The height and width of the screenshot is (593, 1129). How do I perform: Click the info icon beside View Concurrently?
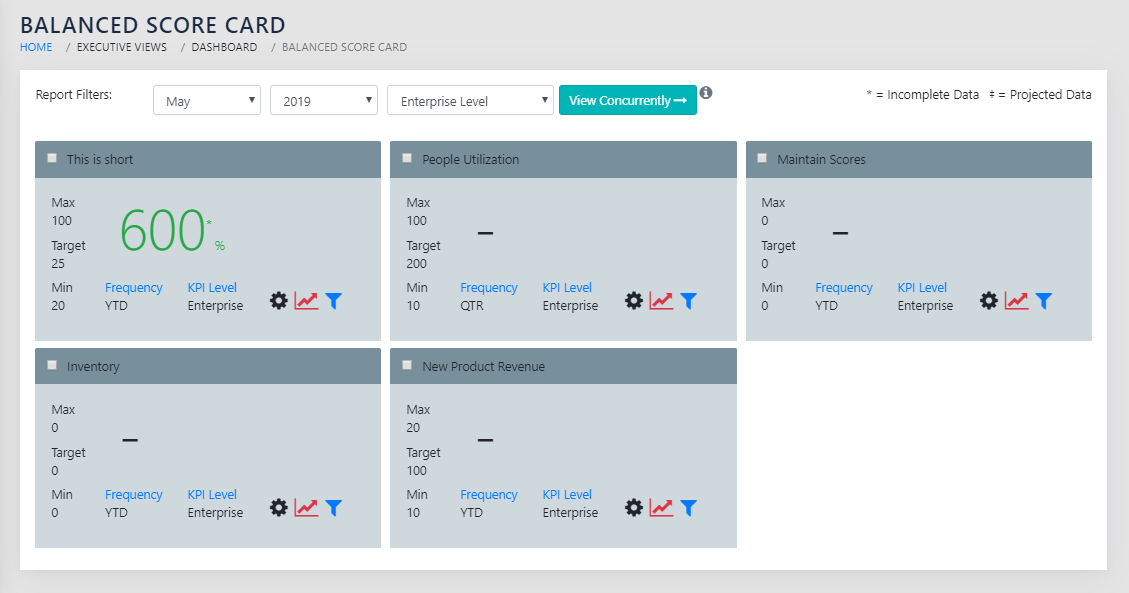point(706,93)
